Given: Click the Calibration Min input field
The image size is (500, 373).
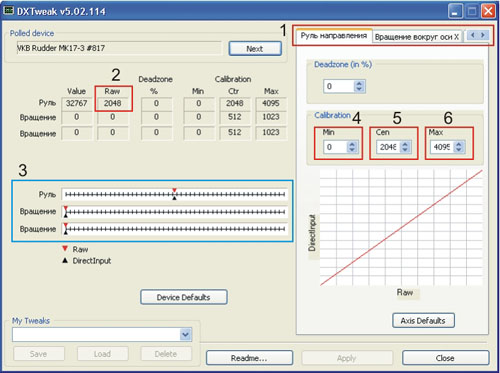Looking at the screenshot, I should pyautogui.click(x=335, y=147).
